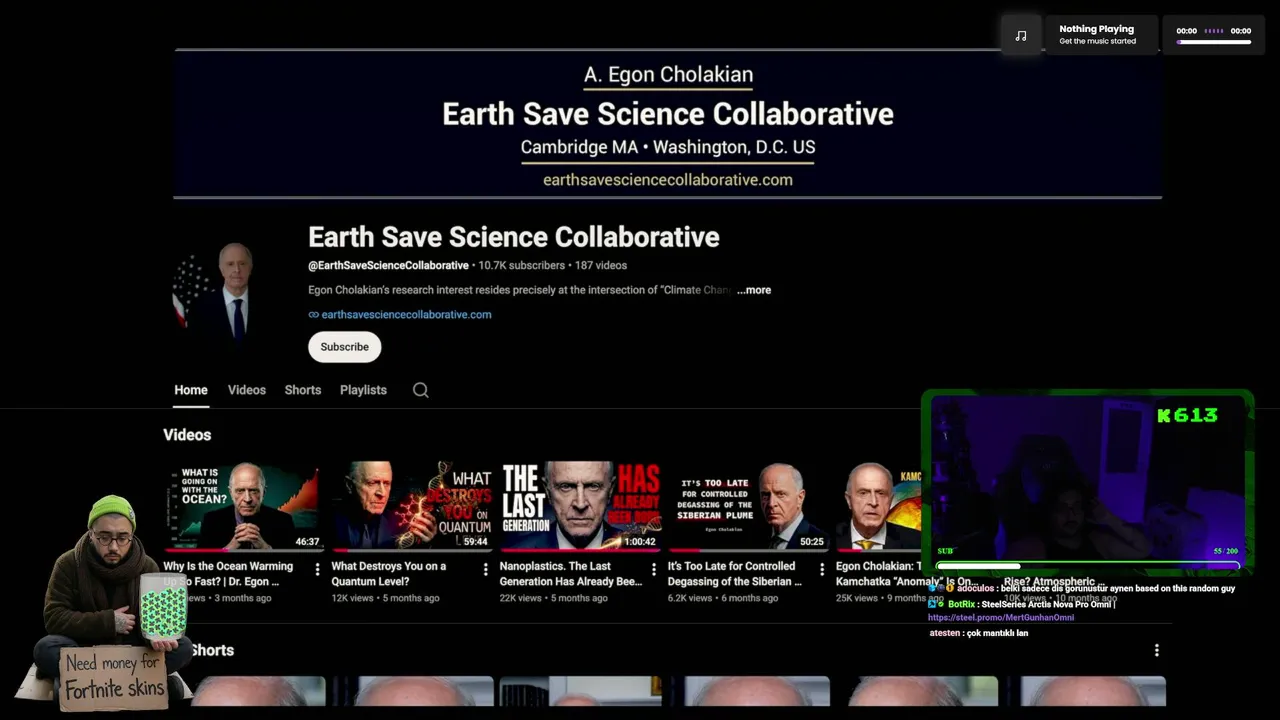Go to the Playlists tab
Screen dimensions: 1280x720
(x=363, y=390)
